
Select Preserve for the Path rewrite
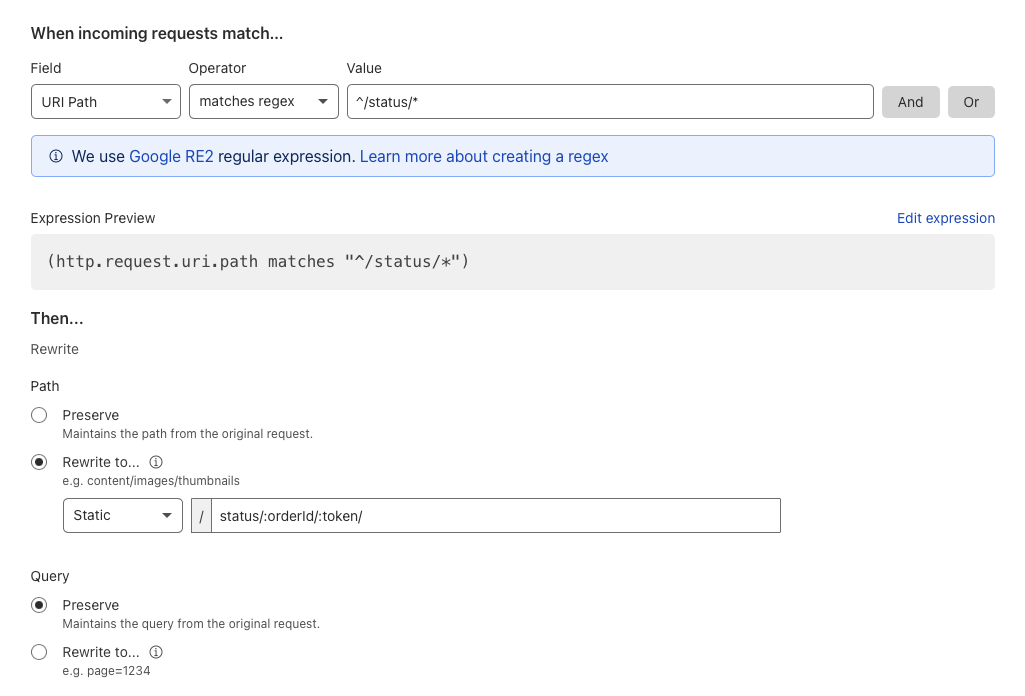pos(37,415)
